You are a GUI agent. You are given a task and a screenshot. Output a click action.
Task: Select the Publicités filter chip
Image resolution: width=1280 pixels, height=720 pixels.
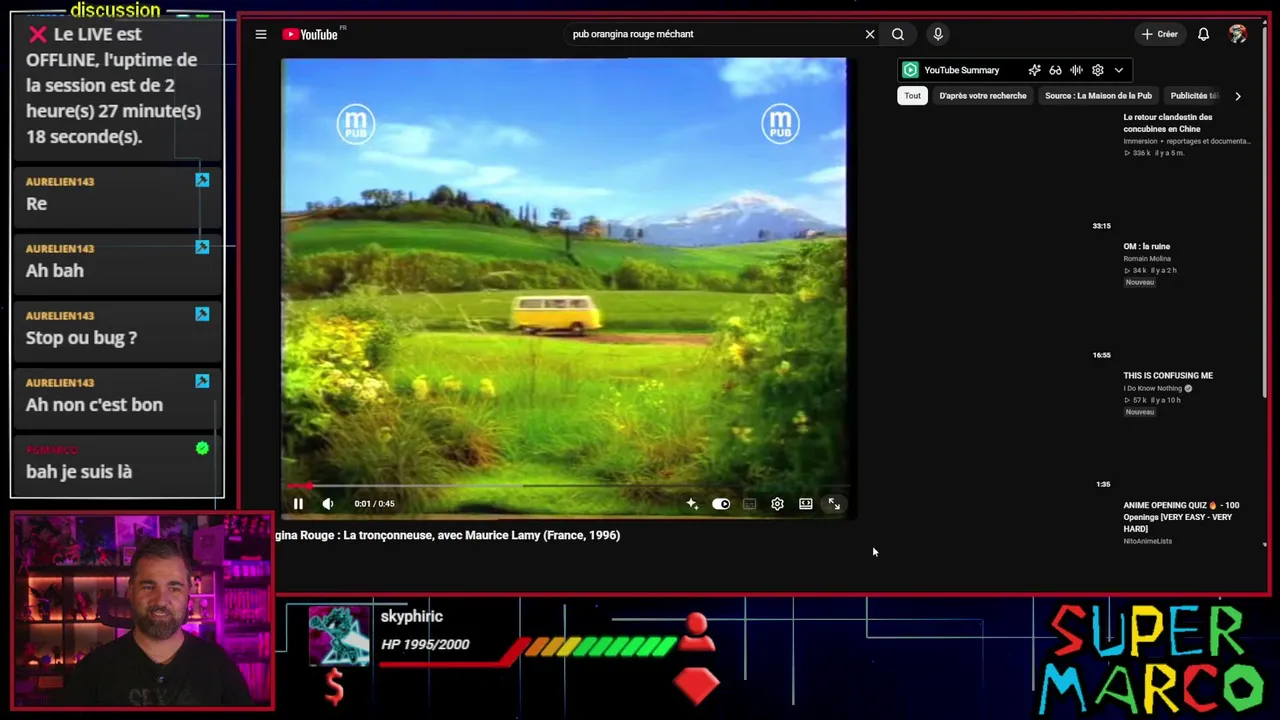1194,96
